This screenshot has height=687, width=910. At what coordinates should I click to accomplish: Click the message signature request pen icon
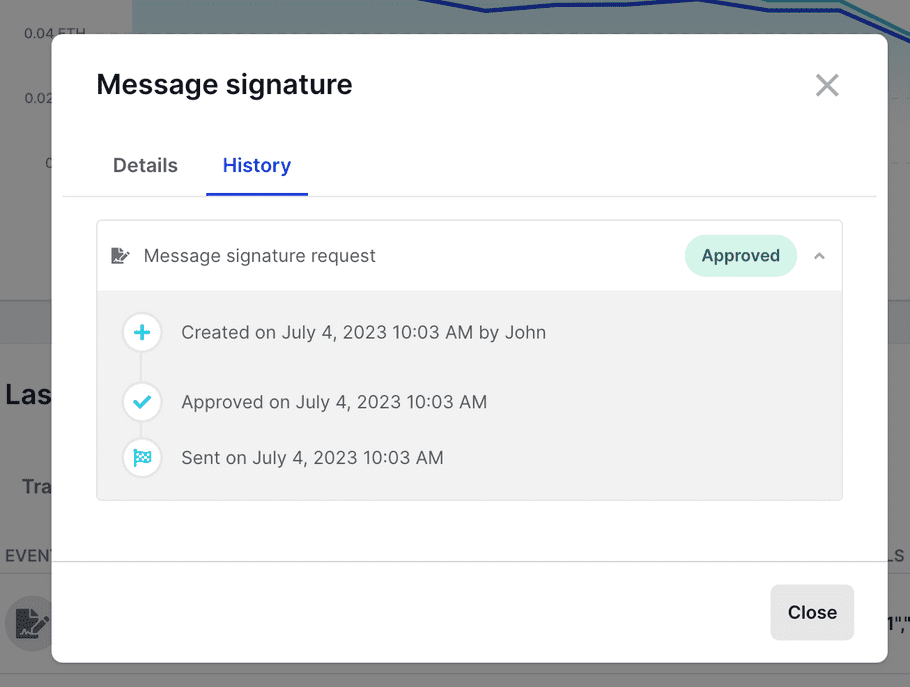pyautogui.click(x=120, y=256)
